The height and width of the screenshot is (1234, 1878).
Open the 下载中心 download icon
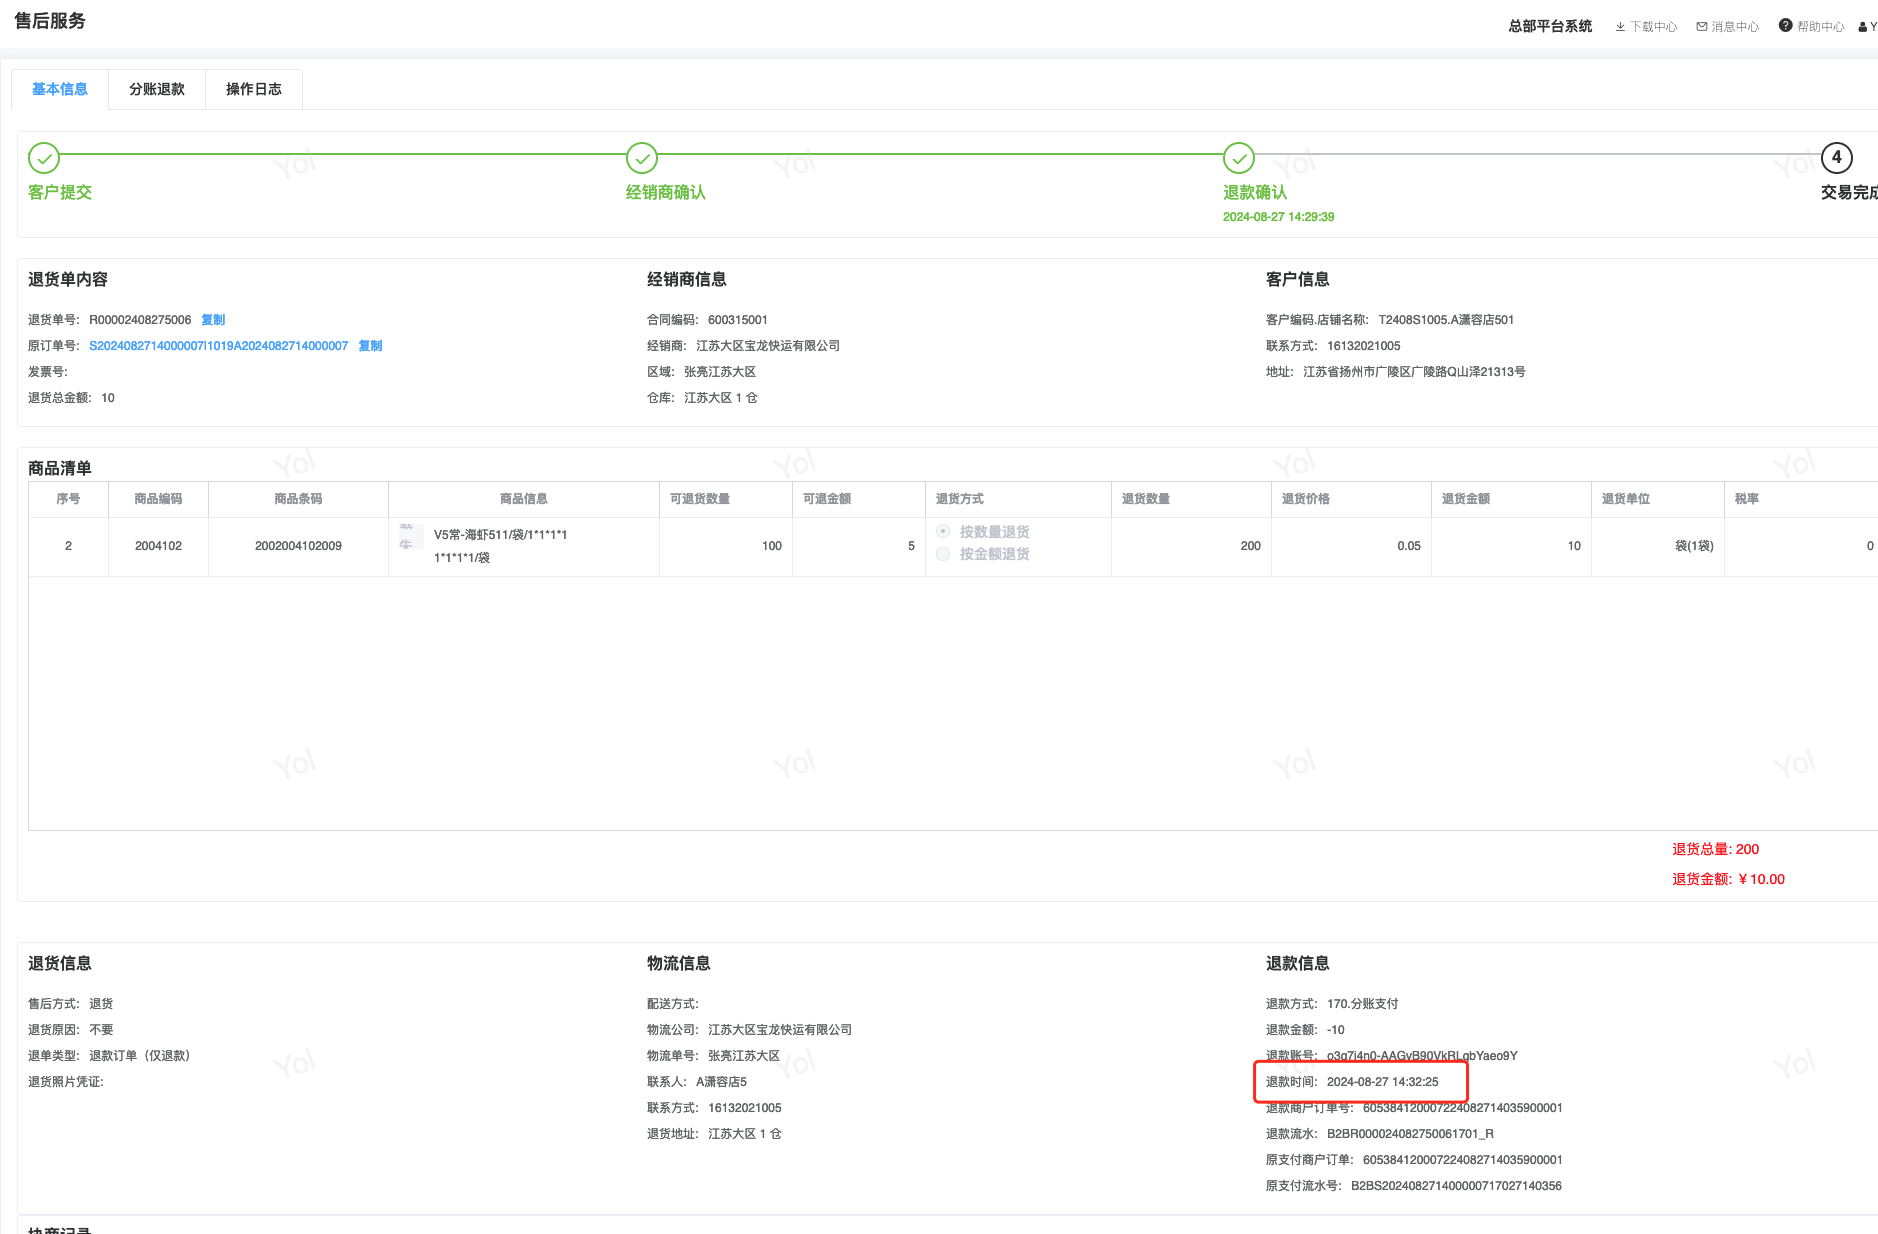pos(1620,27)
